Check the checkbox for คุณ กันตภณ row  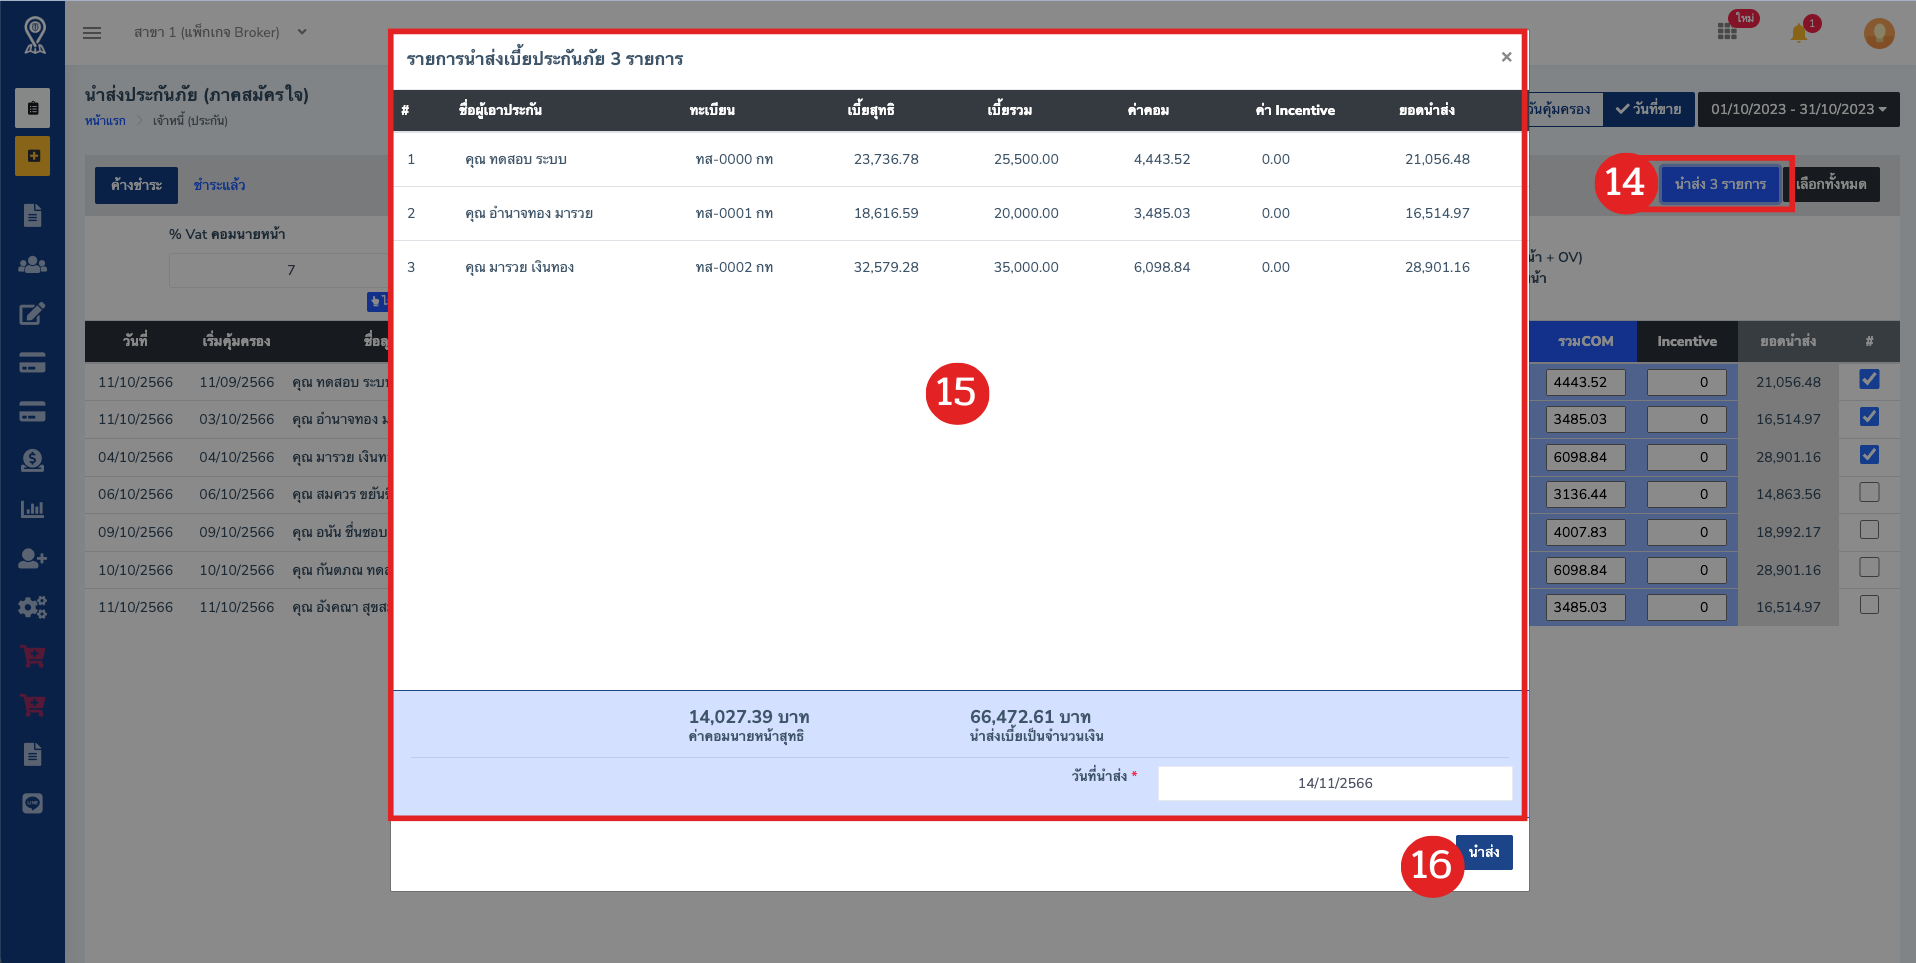pos(1869,567)
